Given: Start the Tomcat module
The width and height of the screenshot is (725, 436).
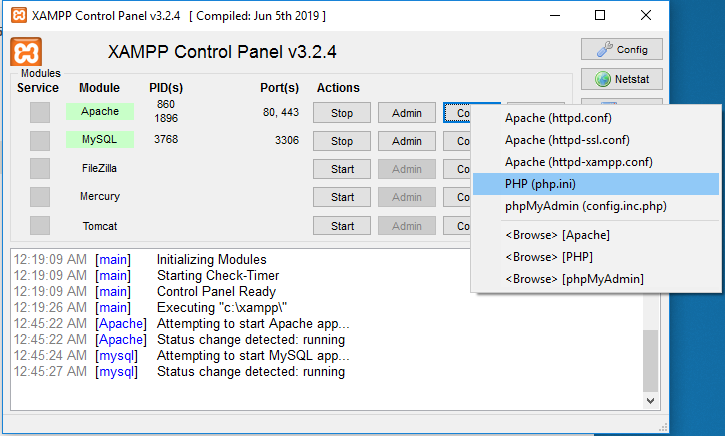Looking at the screenshot, I should click(342, 226).
